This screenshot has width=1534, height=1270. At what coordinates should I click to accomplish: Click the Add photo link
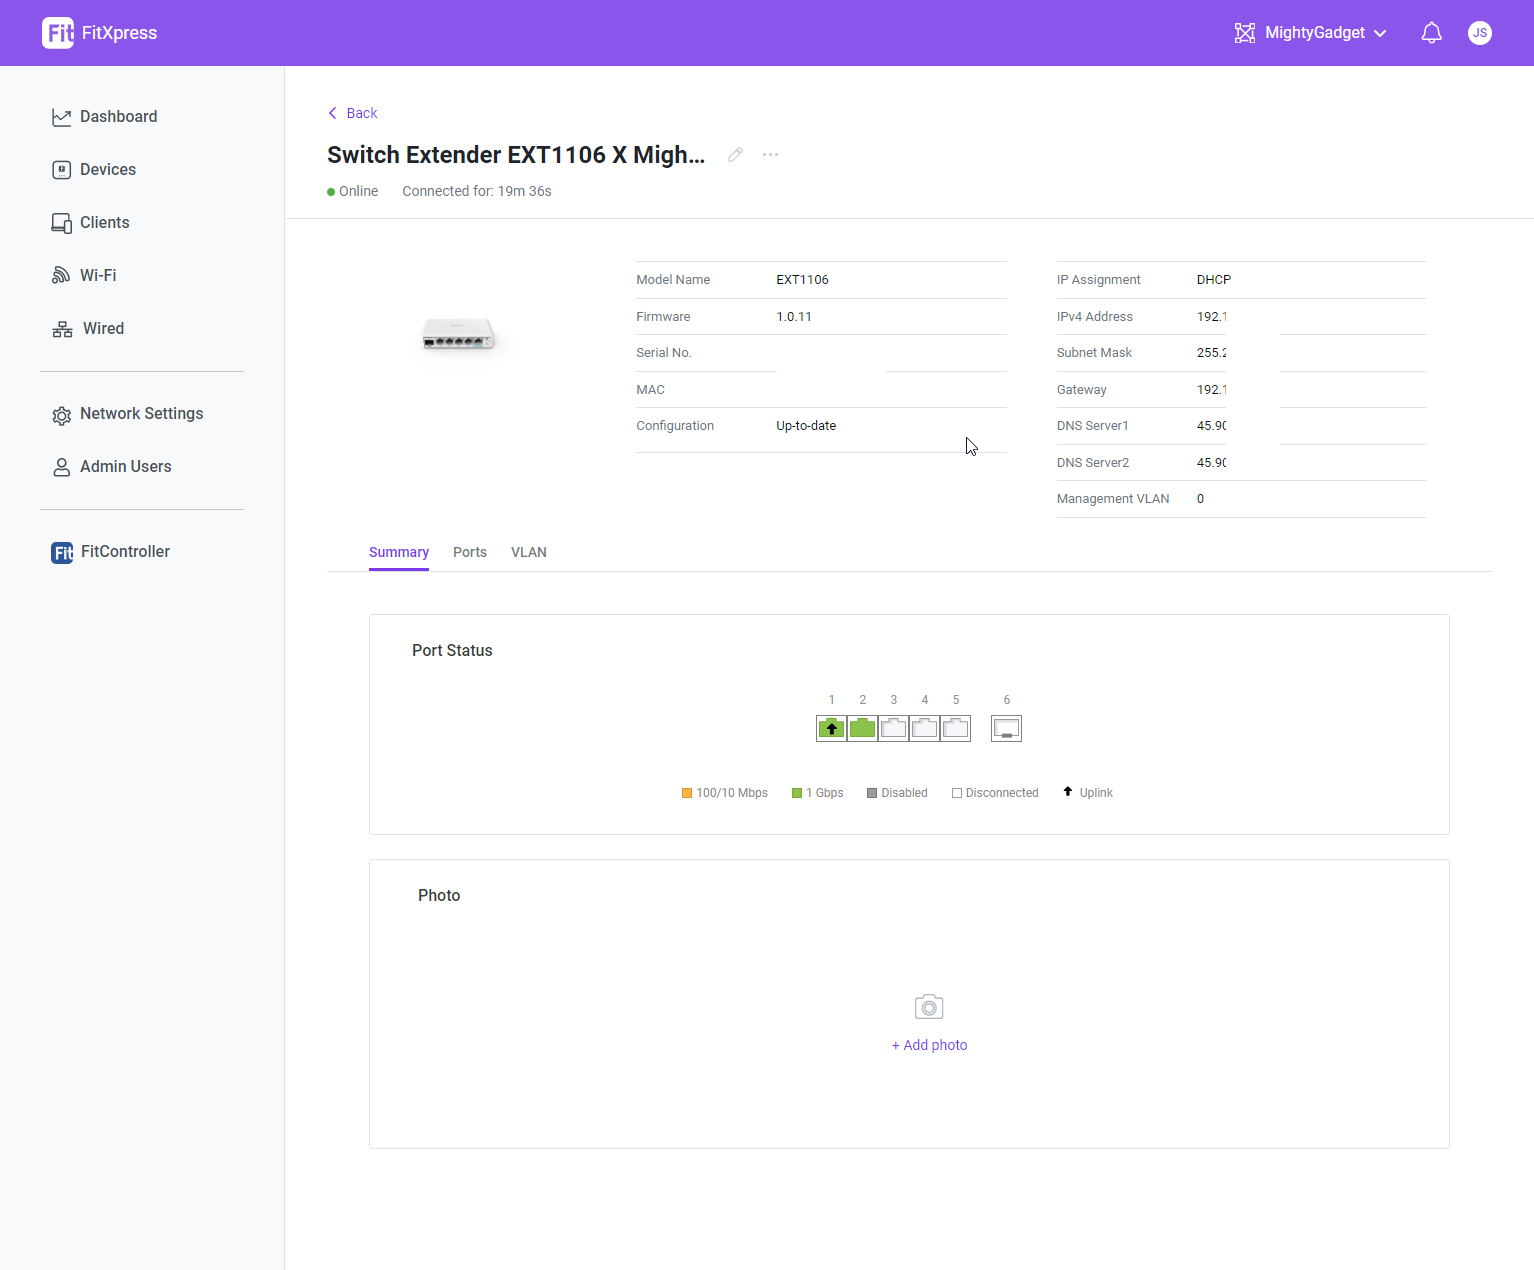[x=929, y=1045]
